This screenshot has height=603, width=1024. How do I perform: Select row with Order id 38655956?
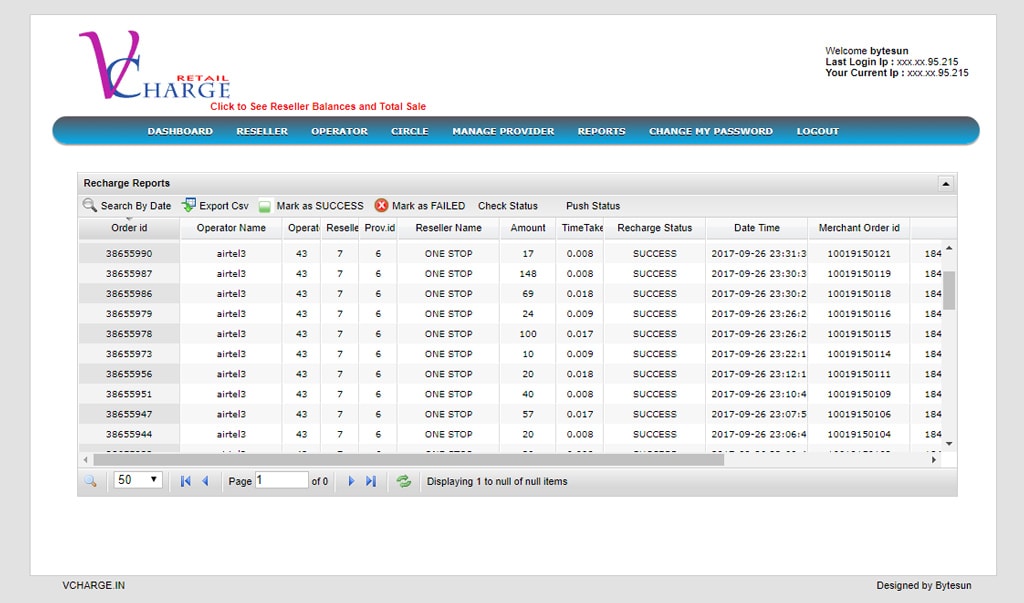point(509,374)
